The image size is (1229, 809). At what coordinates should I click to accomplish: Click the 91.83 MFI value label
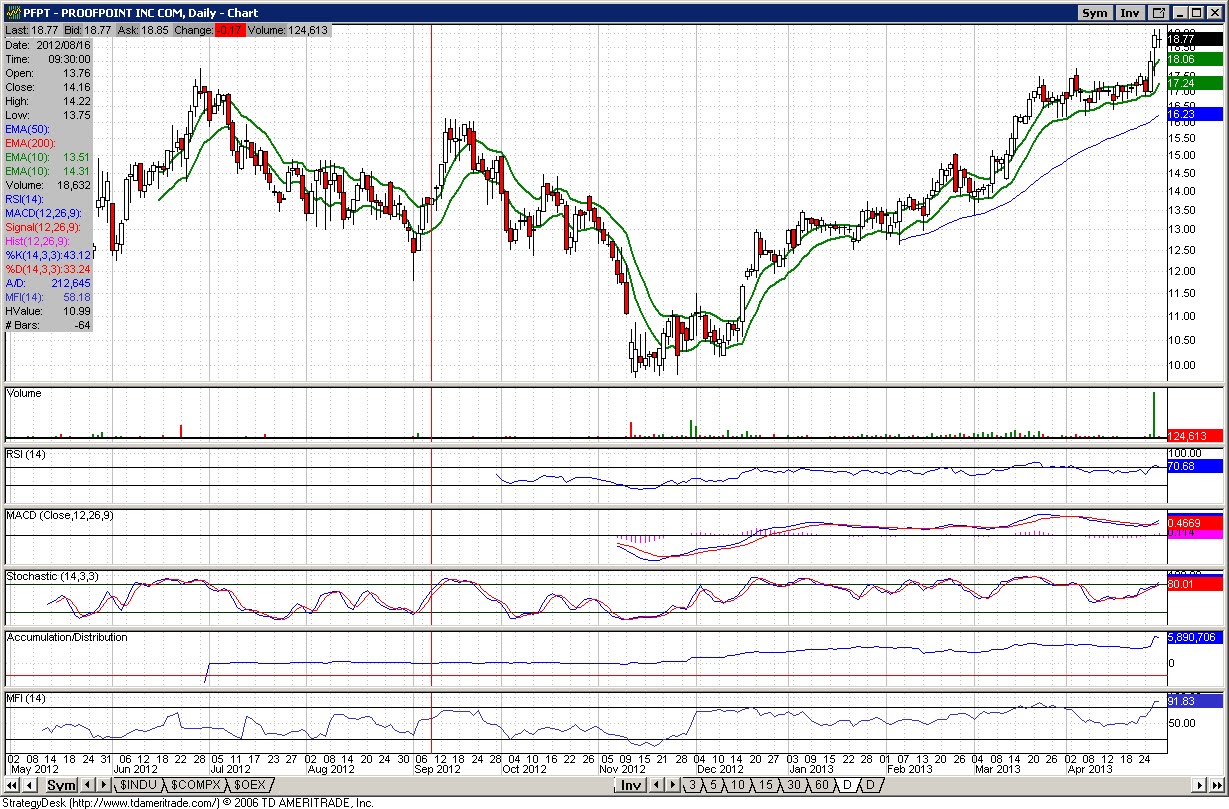(1193, 702)
